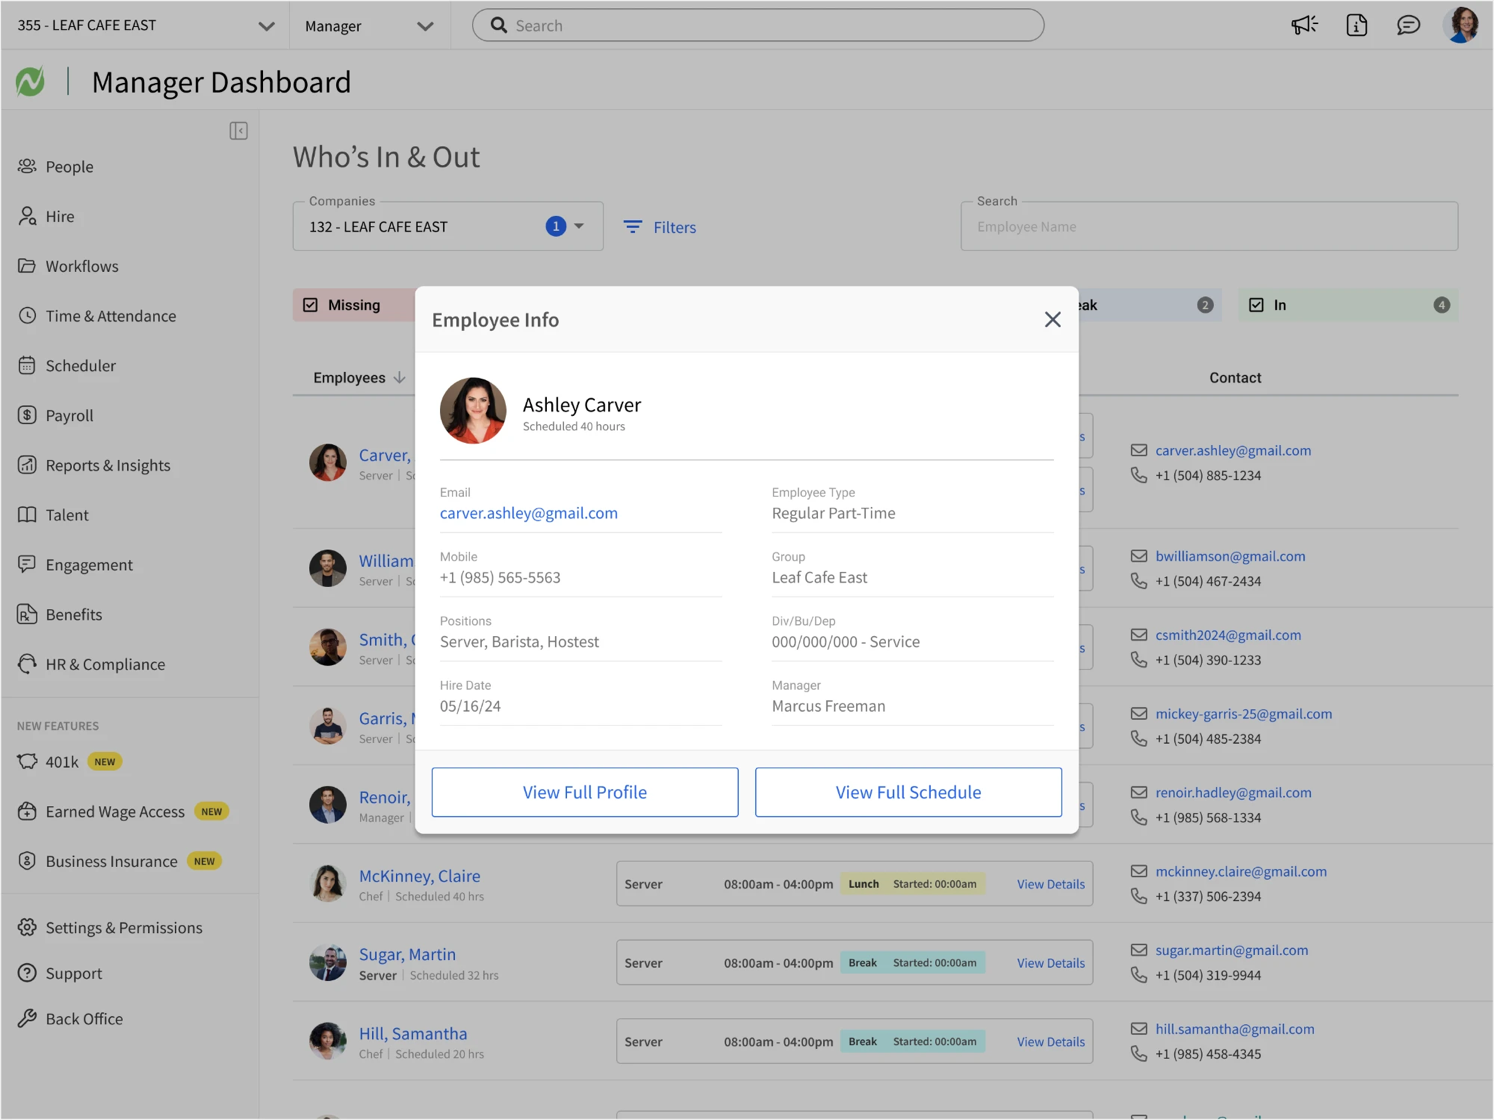Open the chat messages icon
This screenshot has height=1120, width=1494.
pos(1409,25)
